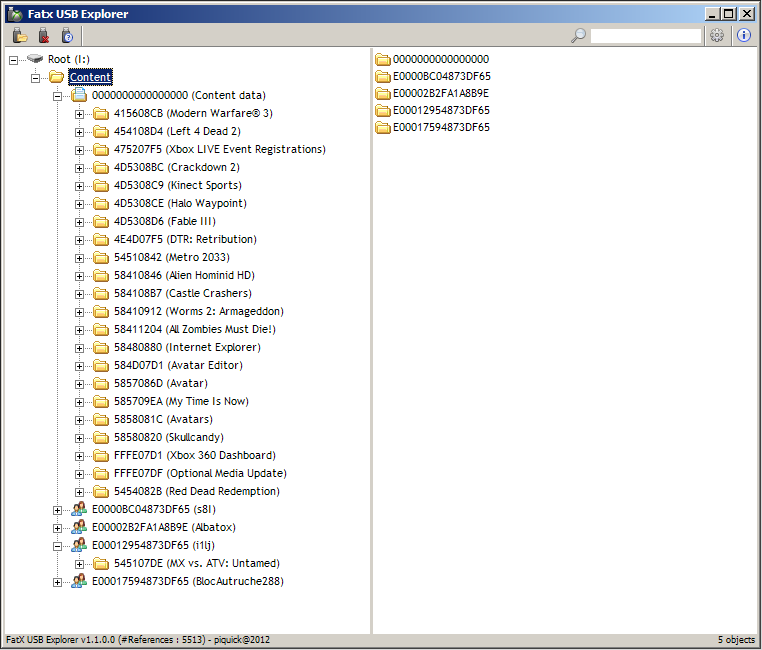762x650 pixels.
Task: Select DTR: Retribution tree entry
Action: pos(185,239)
